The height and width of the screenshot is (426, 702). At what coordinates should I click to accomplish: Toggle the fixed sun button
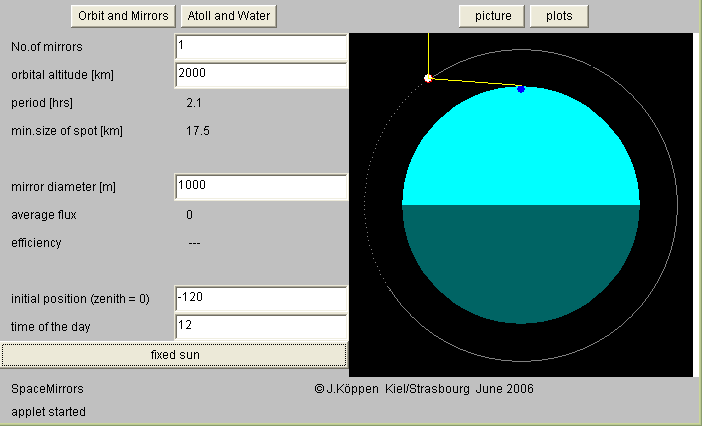click(x=174, y=355)
